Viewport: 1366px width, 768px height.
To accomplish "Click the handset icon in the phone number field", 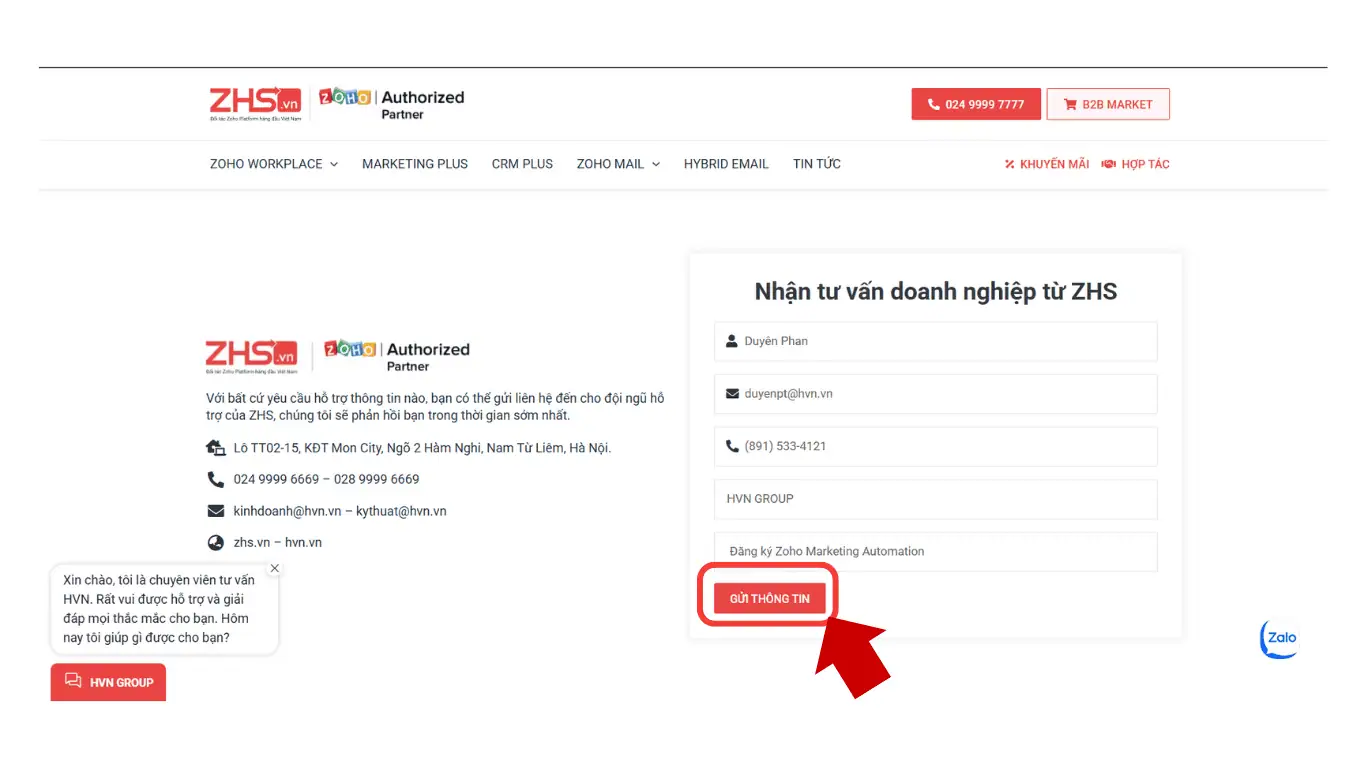I will click(x=732, y=446).
